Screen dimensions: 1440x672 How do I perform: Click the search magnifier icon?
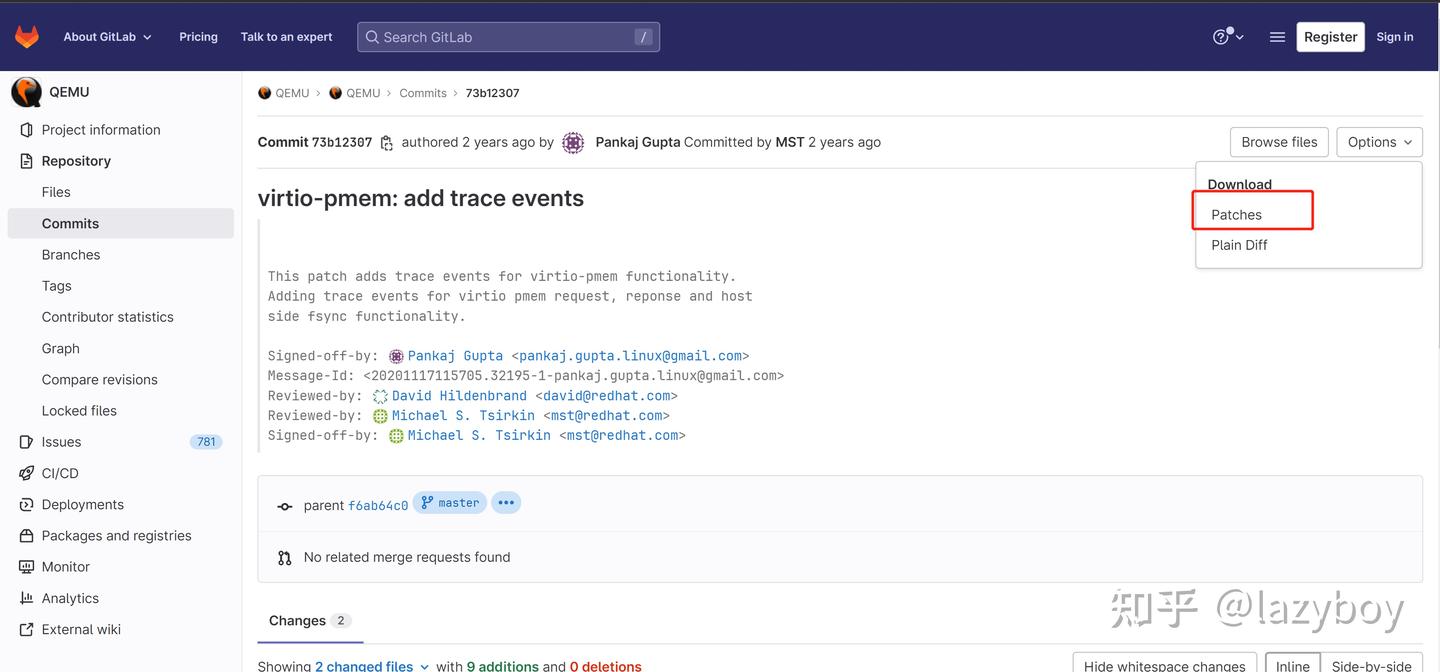(372, 37)
